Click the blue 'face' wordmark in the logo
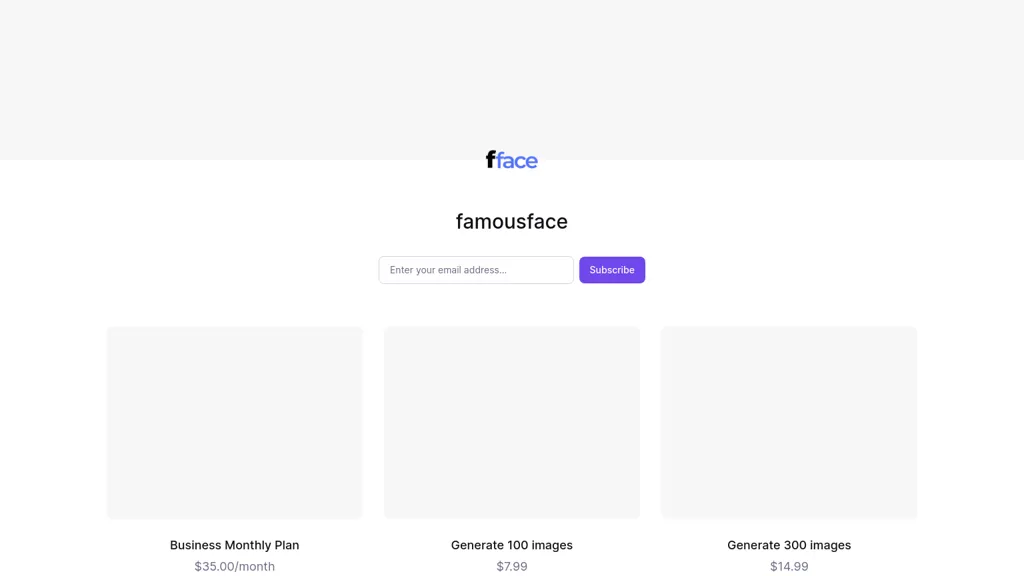 (x=518, y=161)
